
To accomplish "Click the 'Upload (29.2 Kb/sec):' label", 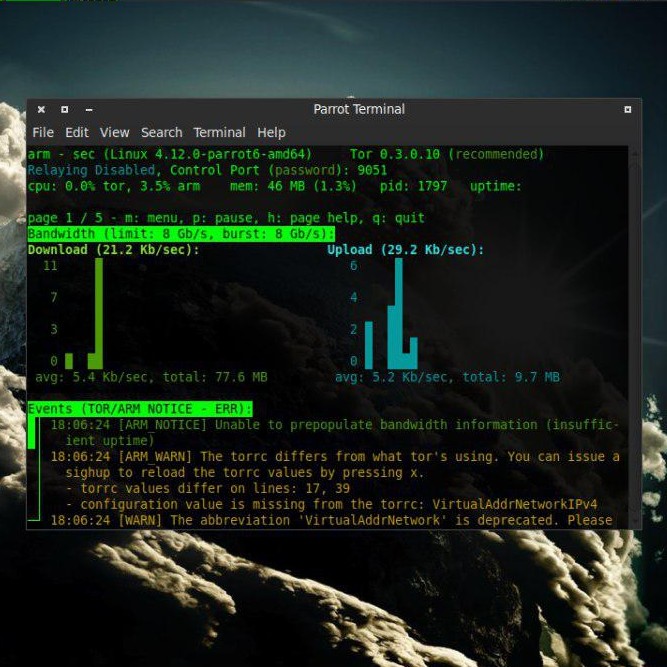I will click(x=405, y=250).
